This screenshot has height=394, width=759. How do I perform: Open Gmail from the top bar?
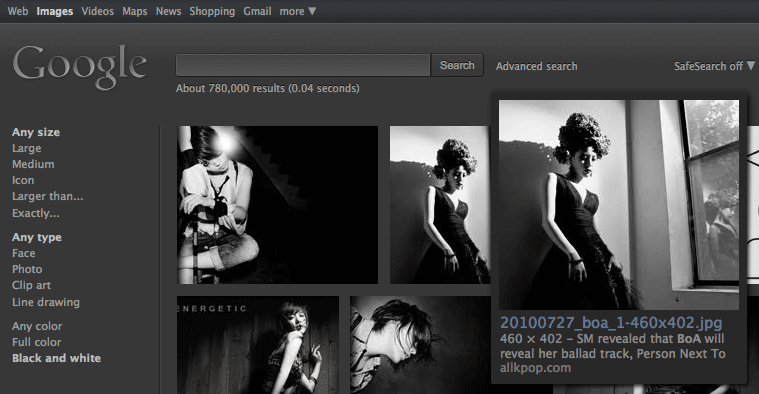257,11
